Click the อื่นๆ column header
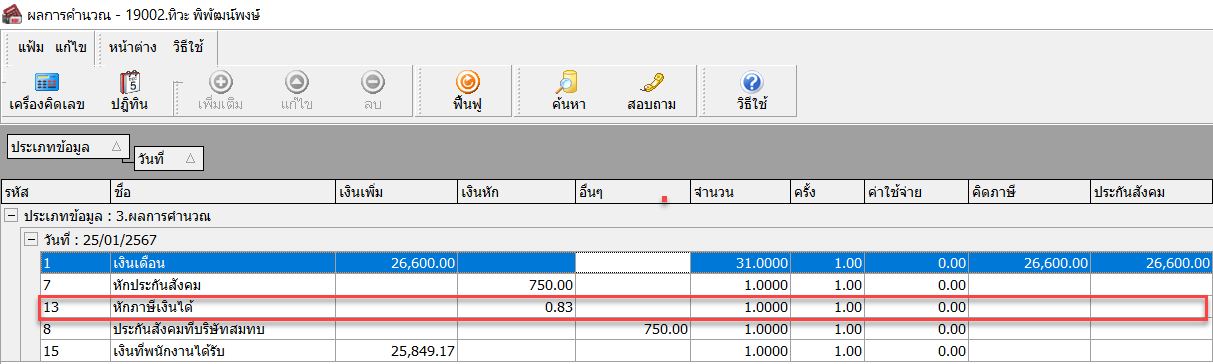The image size is (1213, 364). (632, 191)
